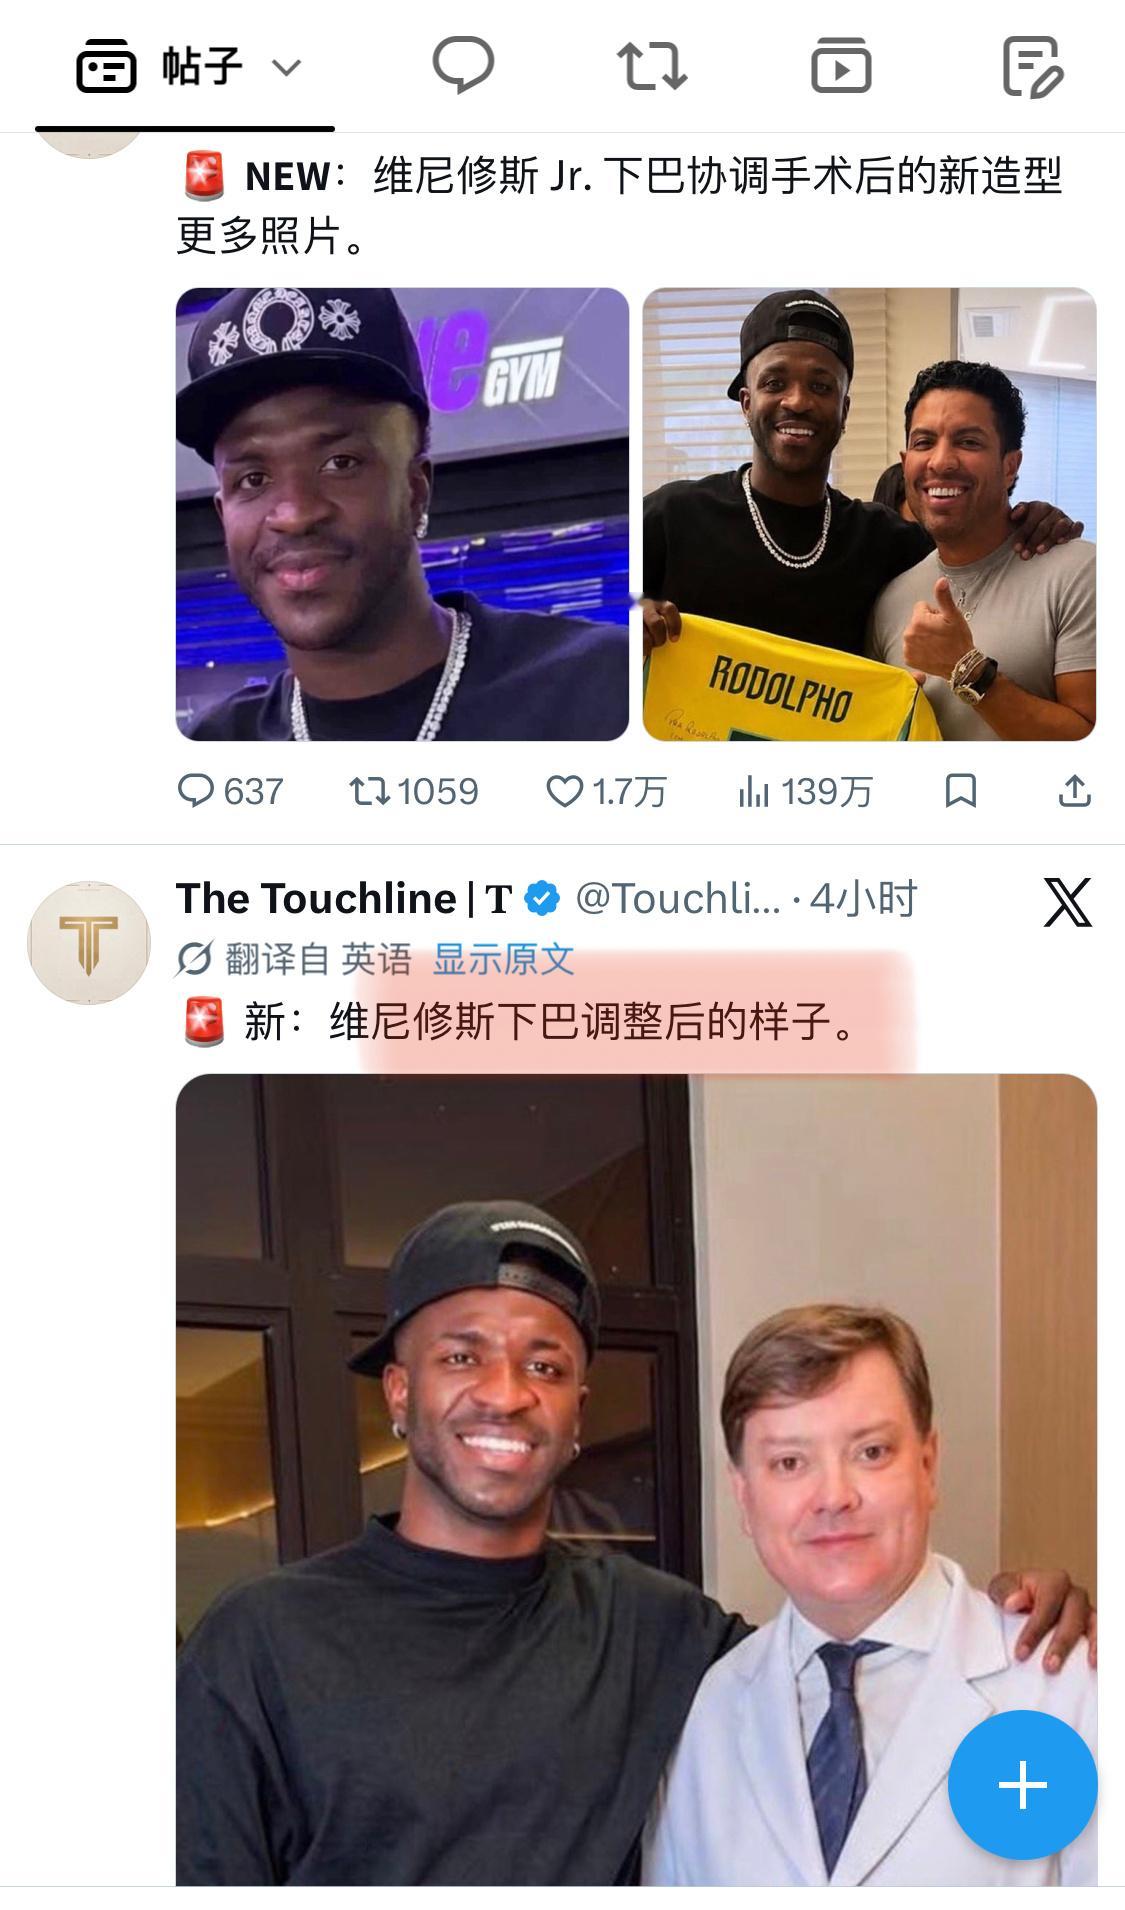
Task: Expand the 帖子 tab dropdown chevron
Action: [286, 68]
